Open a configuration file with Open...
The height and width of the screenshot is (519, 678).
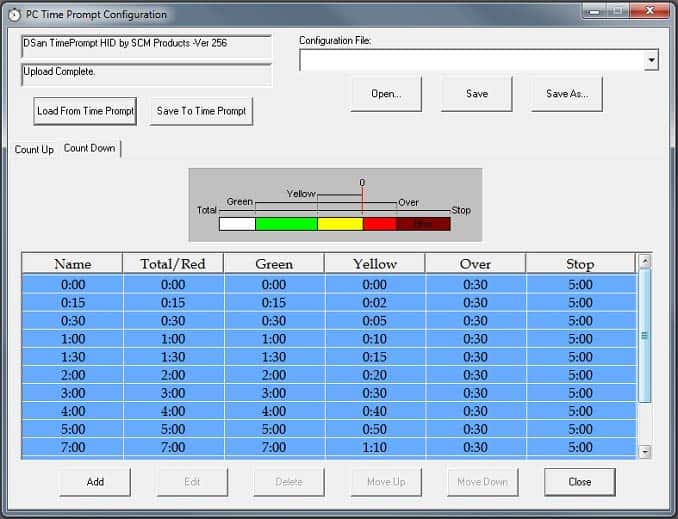pos(386,94)
